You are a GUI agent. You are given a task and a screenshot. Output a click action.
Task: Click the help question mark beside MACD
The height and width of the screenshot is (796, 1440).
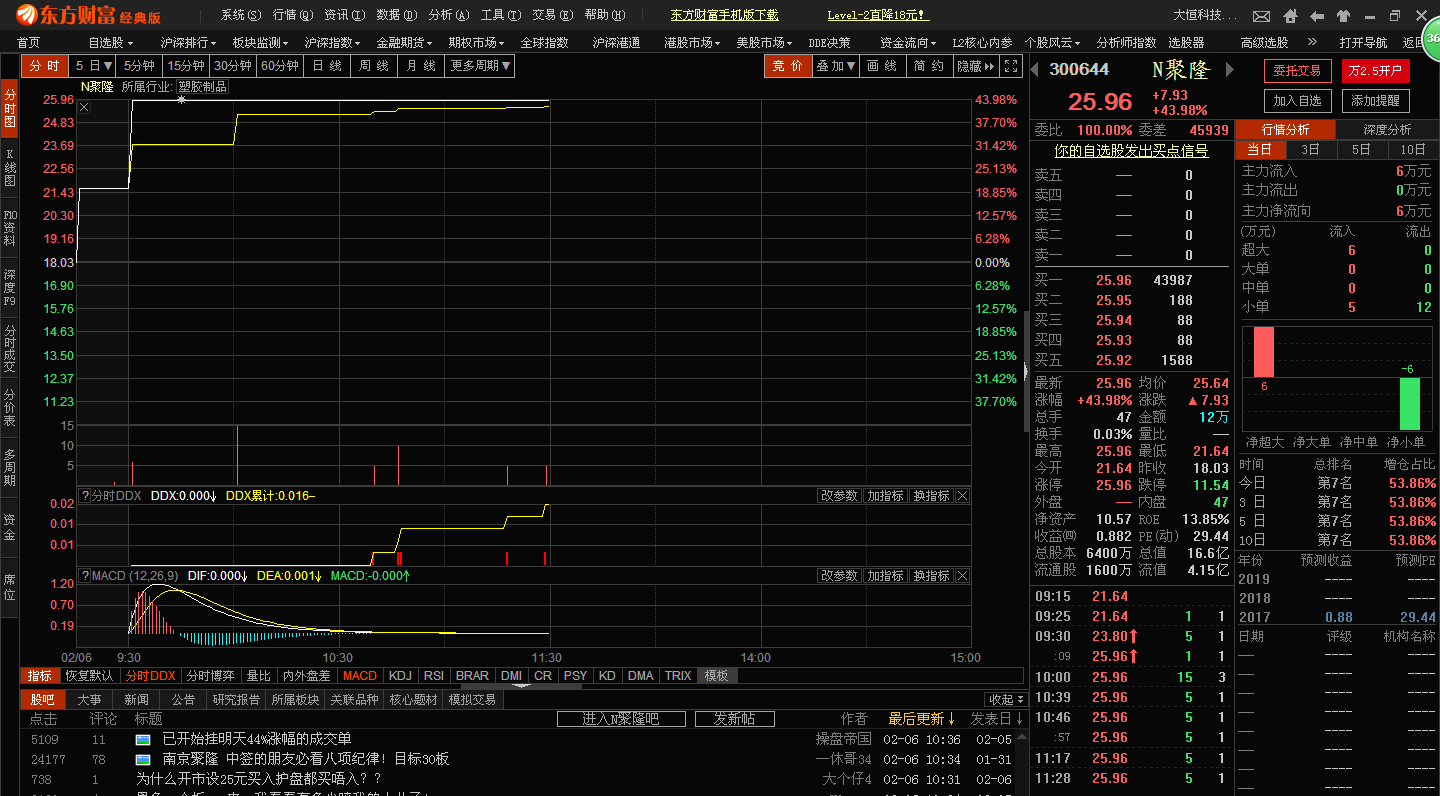pos(85,576)
